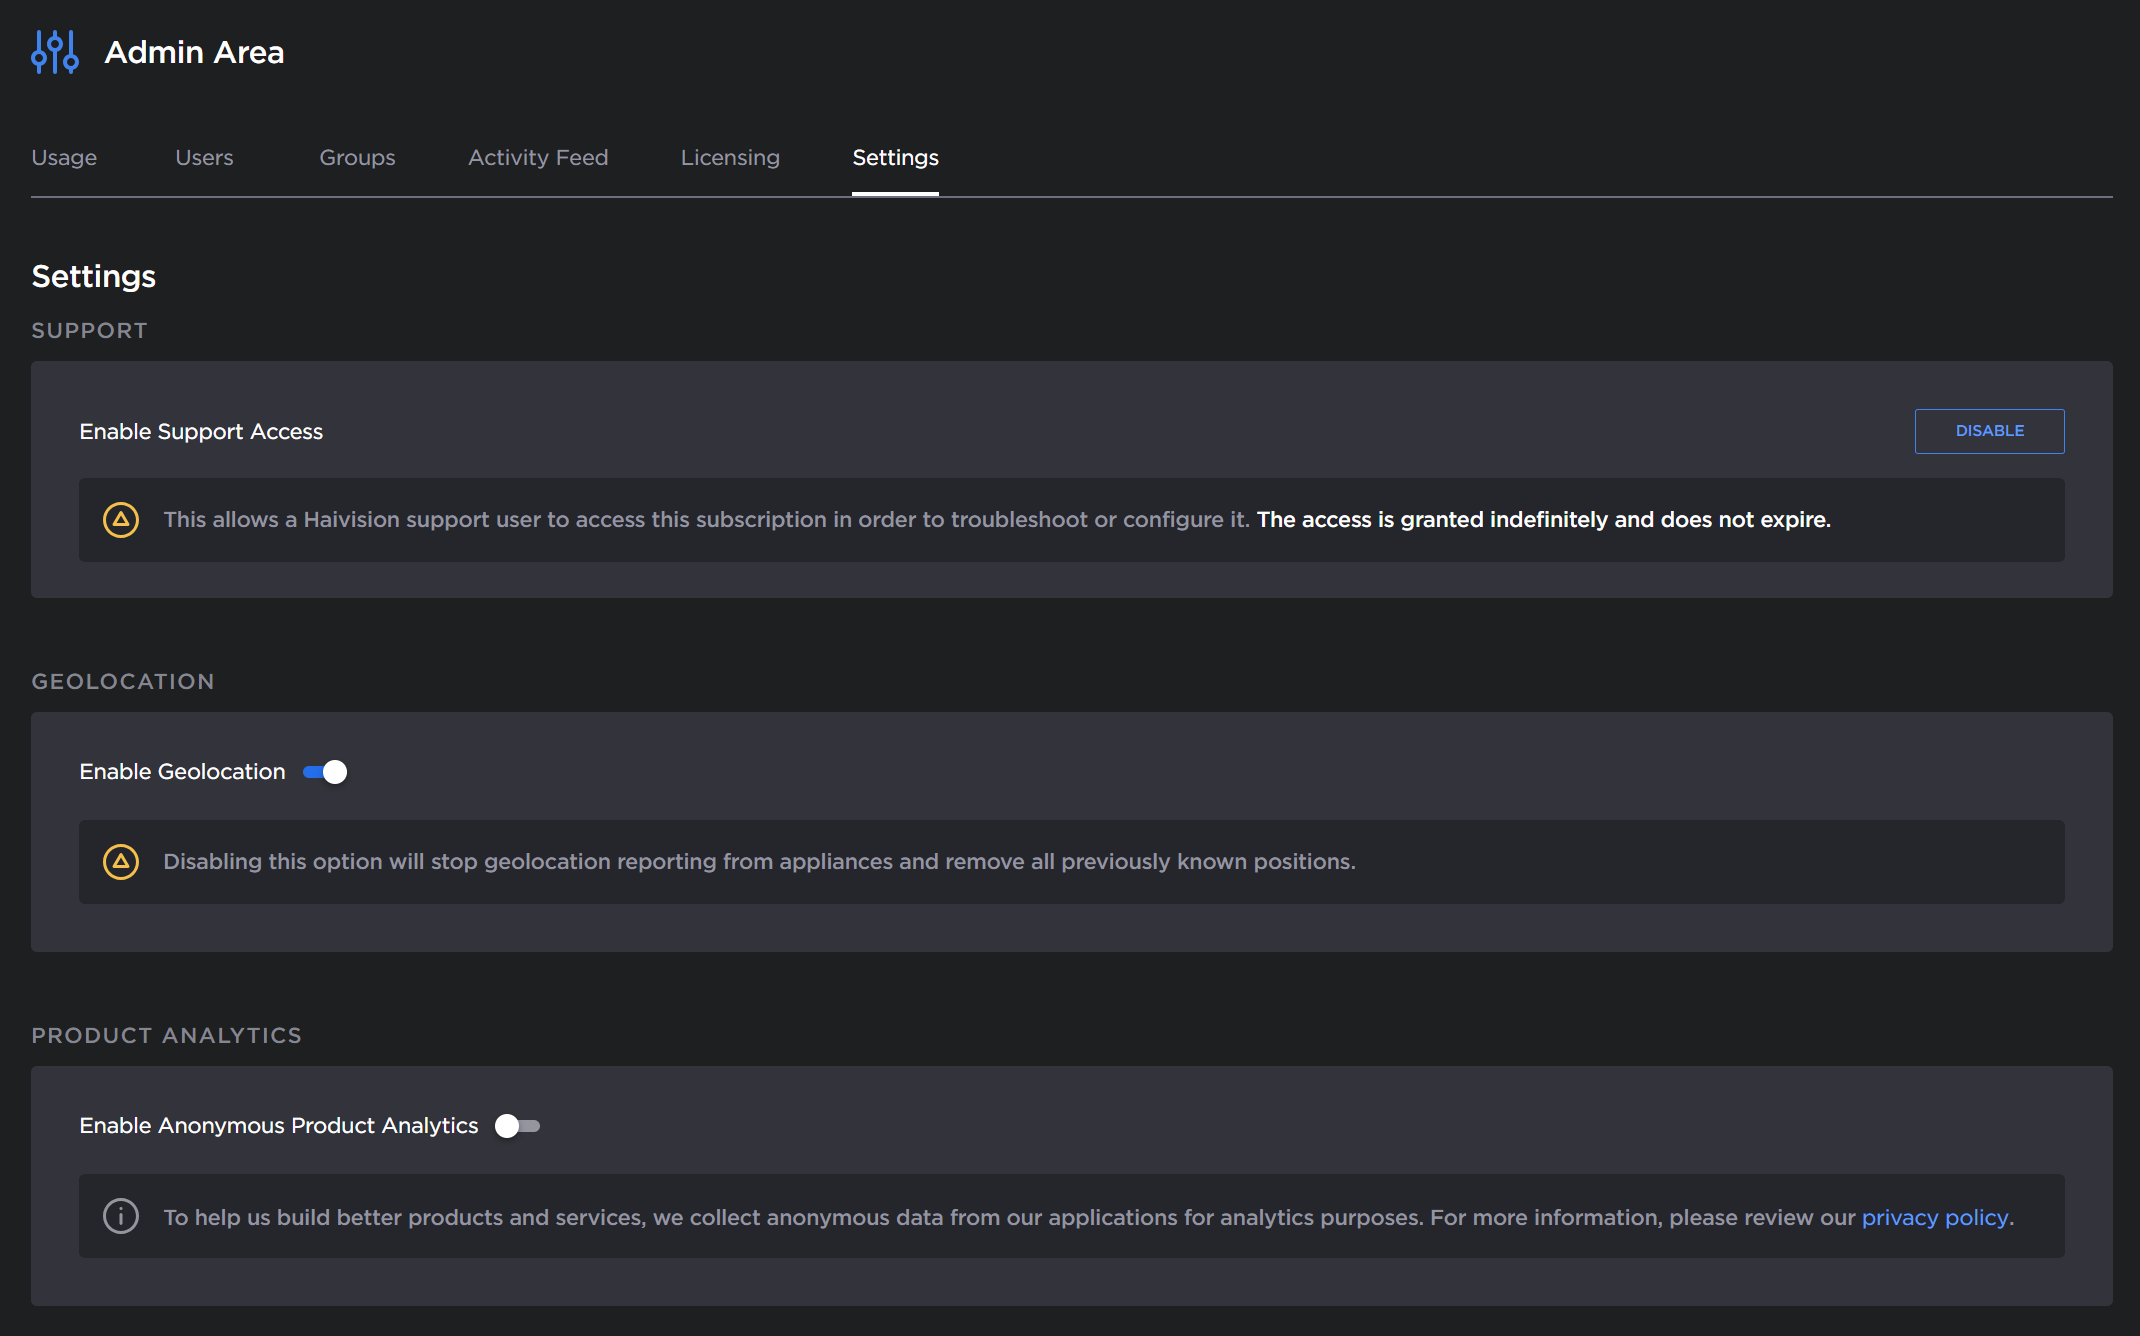Switch to the Usage tab

click(64, 157)
